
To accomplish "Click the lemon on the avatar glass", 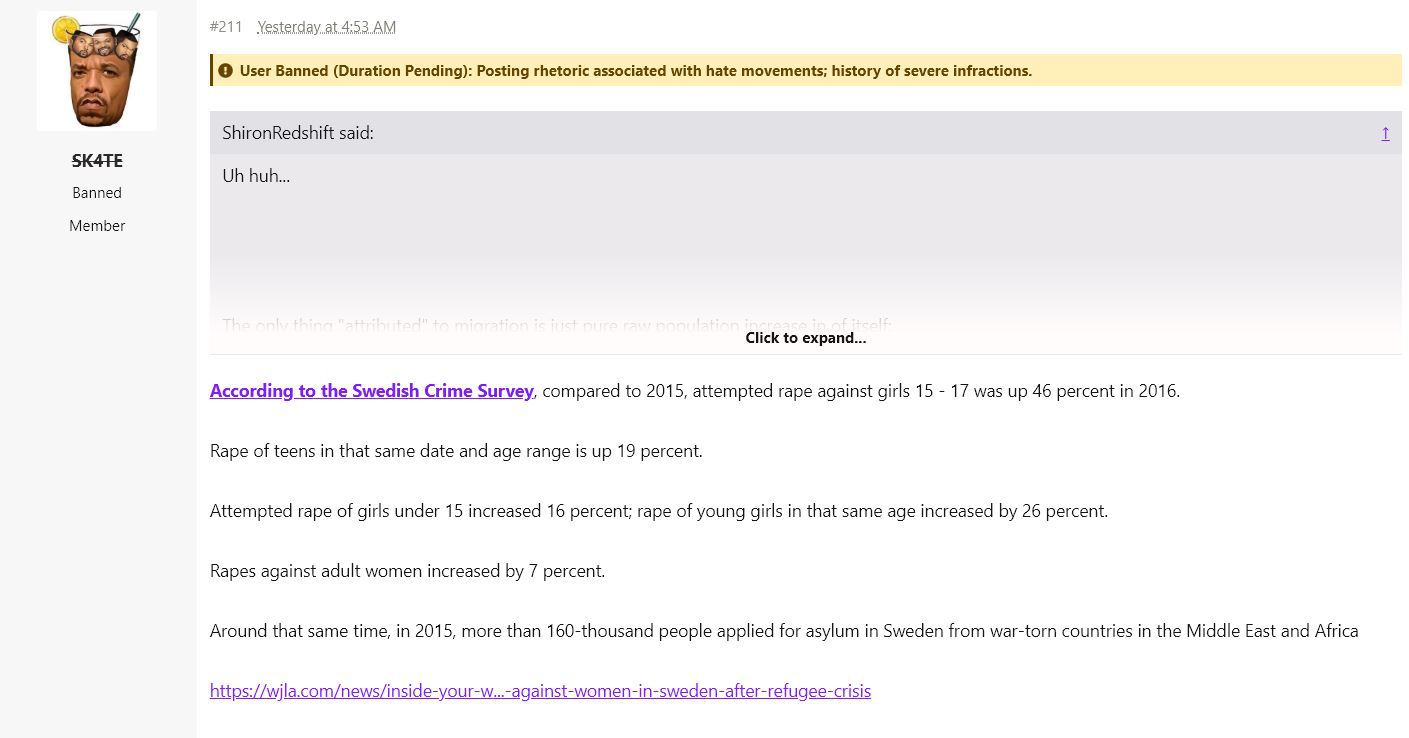I will tap(65, 30).
